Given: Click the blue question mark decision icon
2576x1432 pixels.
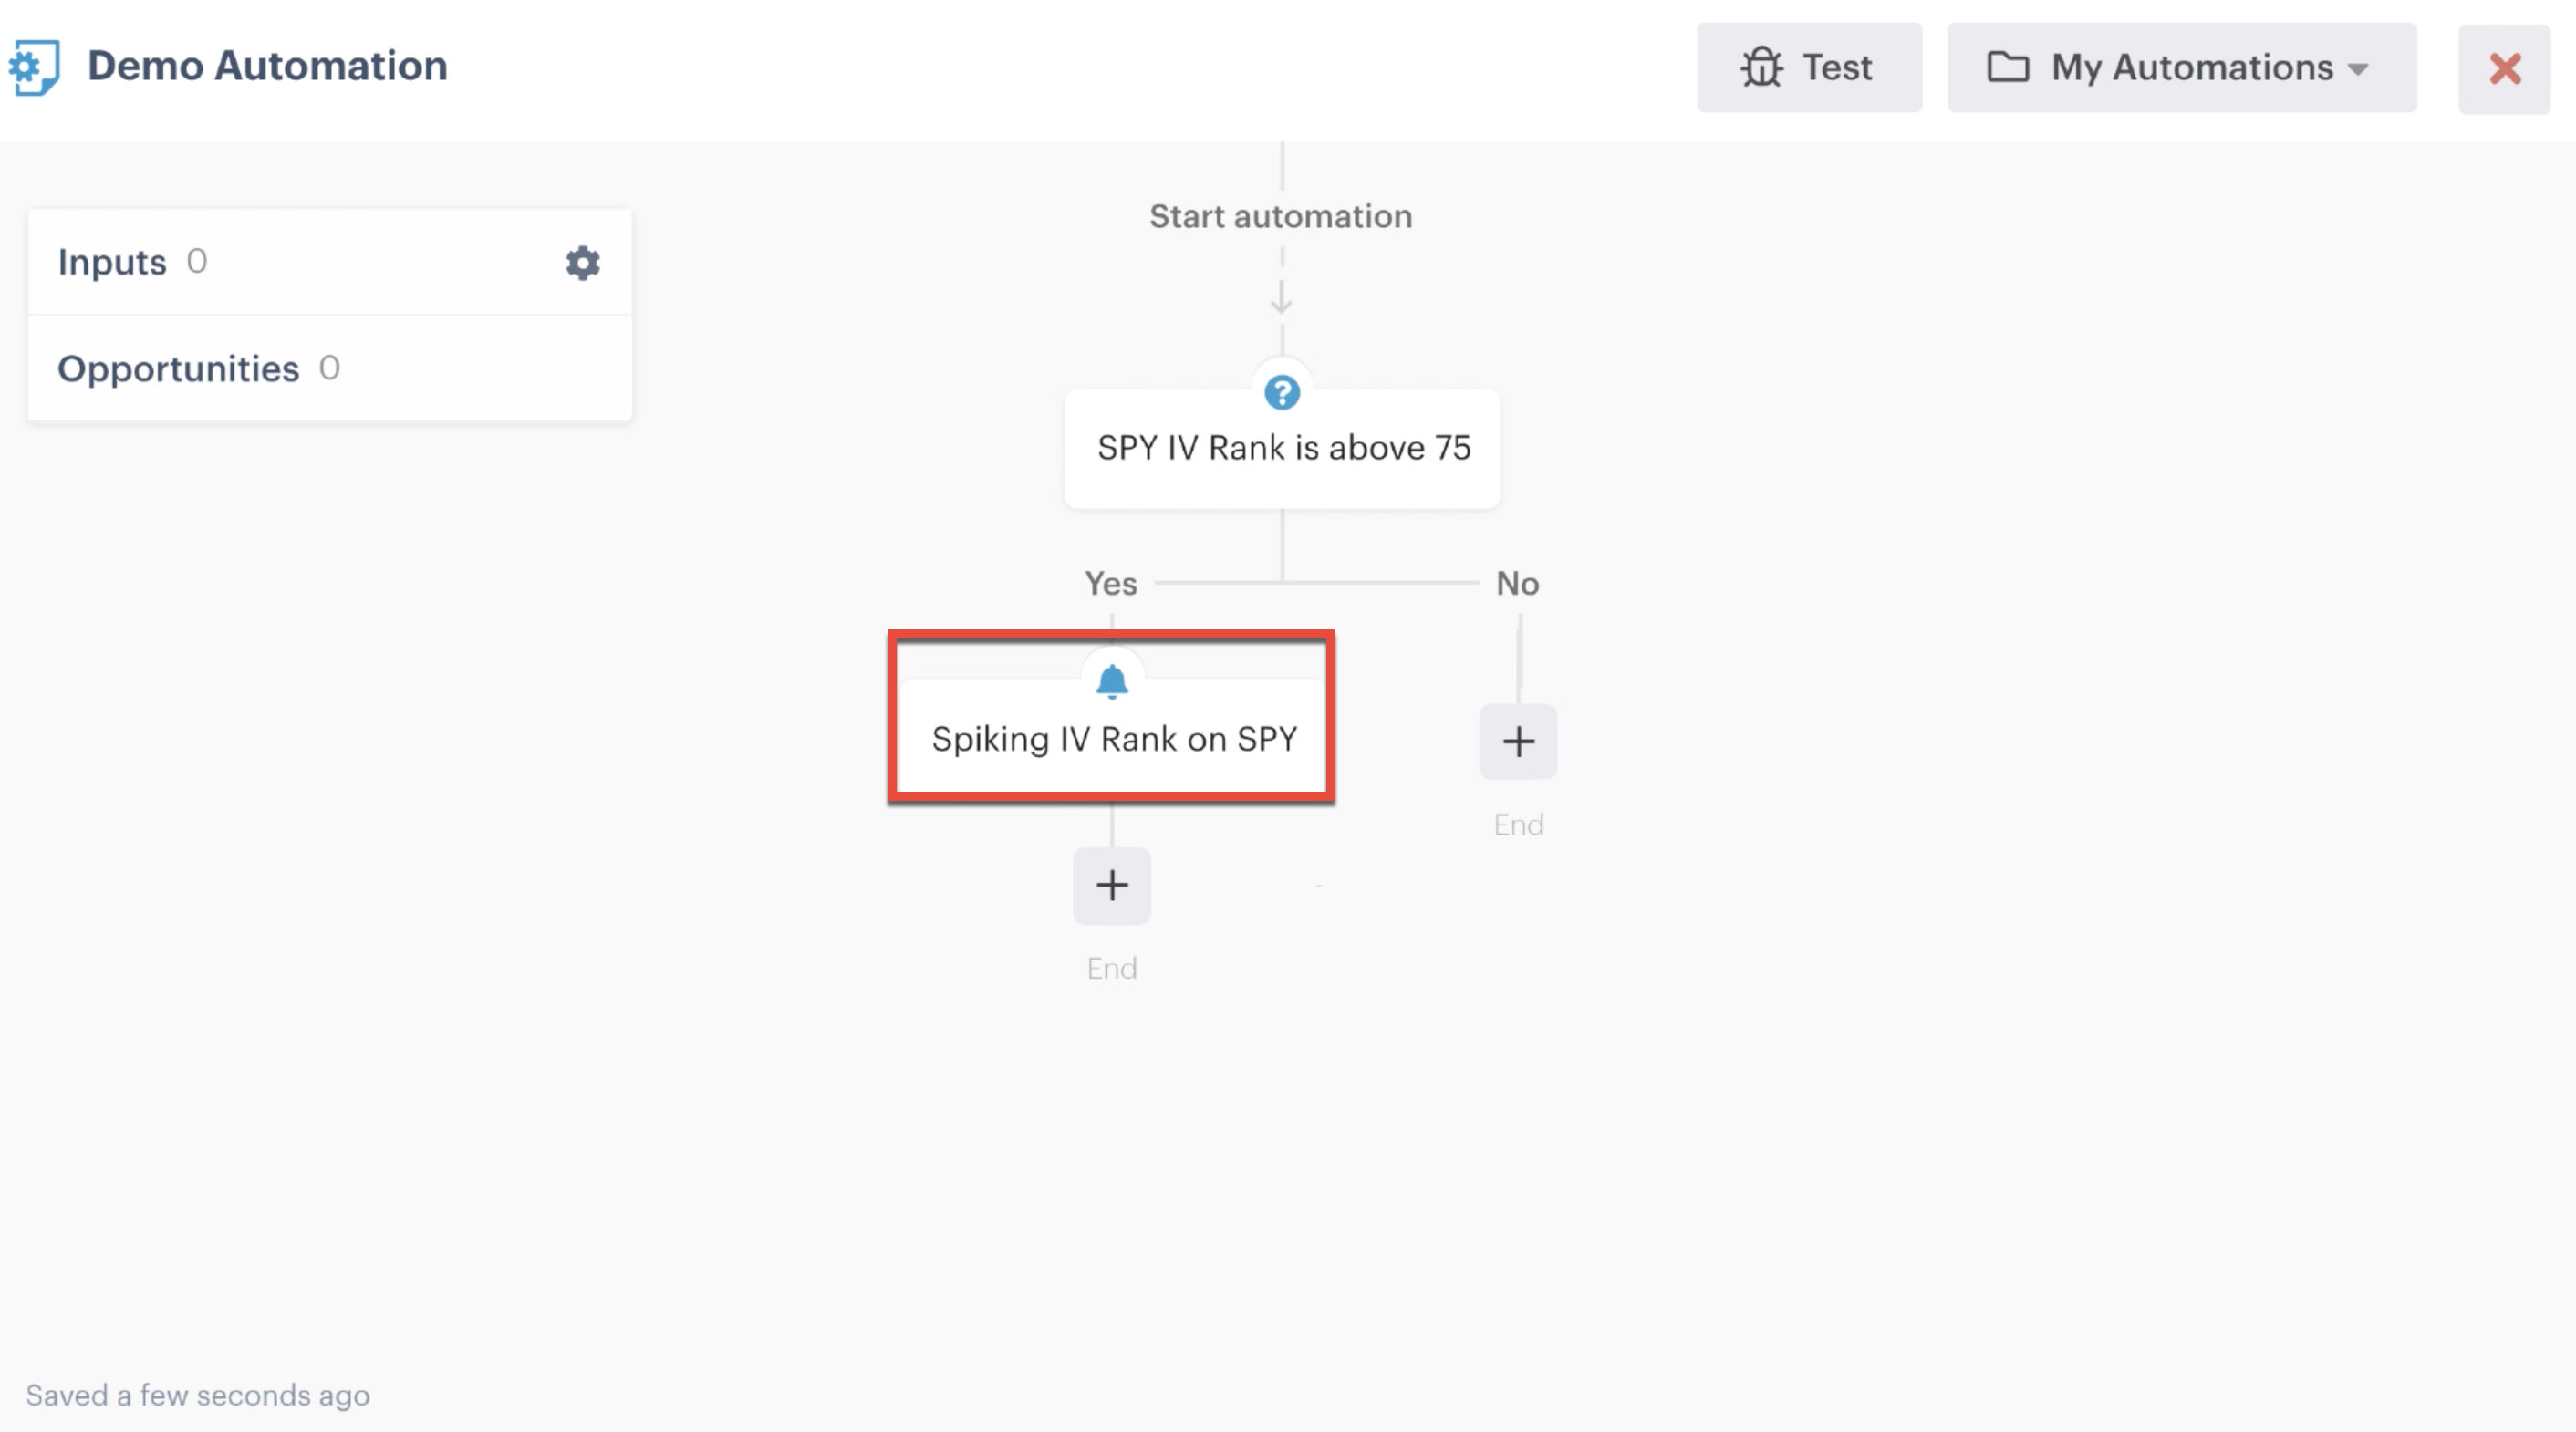Looking at the screenshot, I should pos(1281,393).
